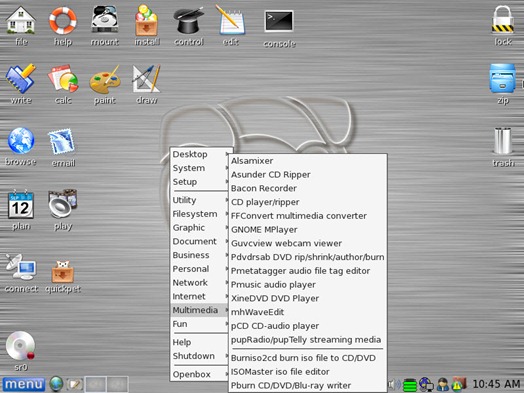The height and width of the screenshot is (393, 524).
Task: Expand the Setup submenu
Action: [x=201, y=182]
